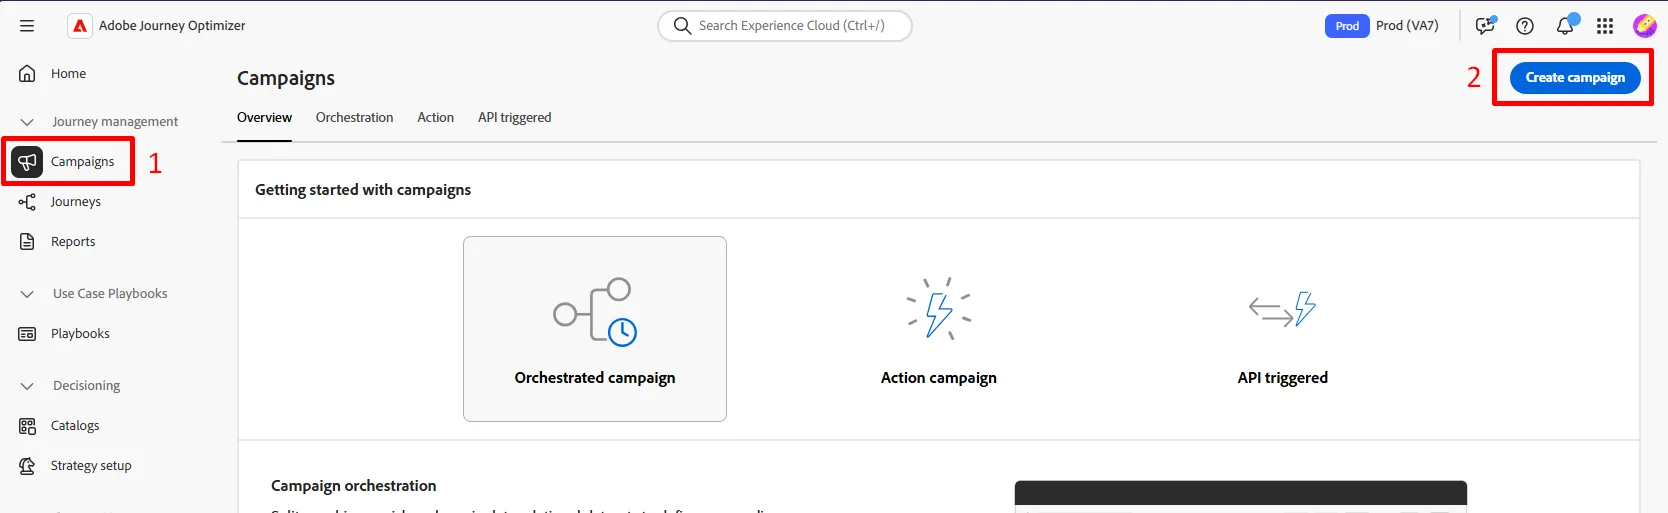This screenshot has height=513, width=1668.
Task: Open the help question mark icon
Action: pos(1525,26)
